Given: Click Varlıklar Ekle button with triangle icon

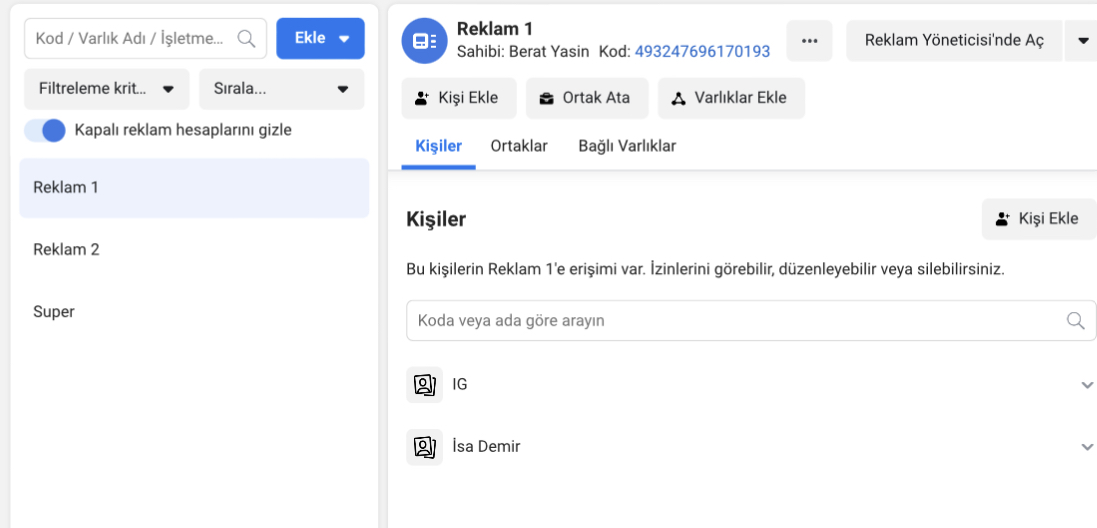Looking at the screenshot, I should (x=731, y=98).
